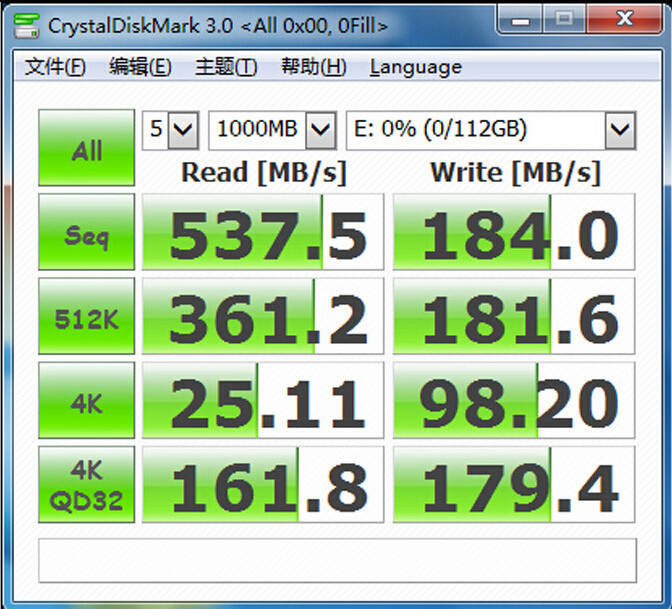Click the Read [MB/s] column header
672x609 pixels.
264,173
